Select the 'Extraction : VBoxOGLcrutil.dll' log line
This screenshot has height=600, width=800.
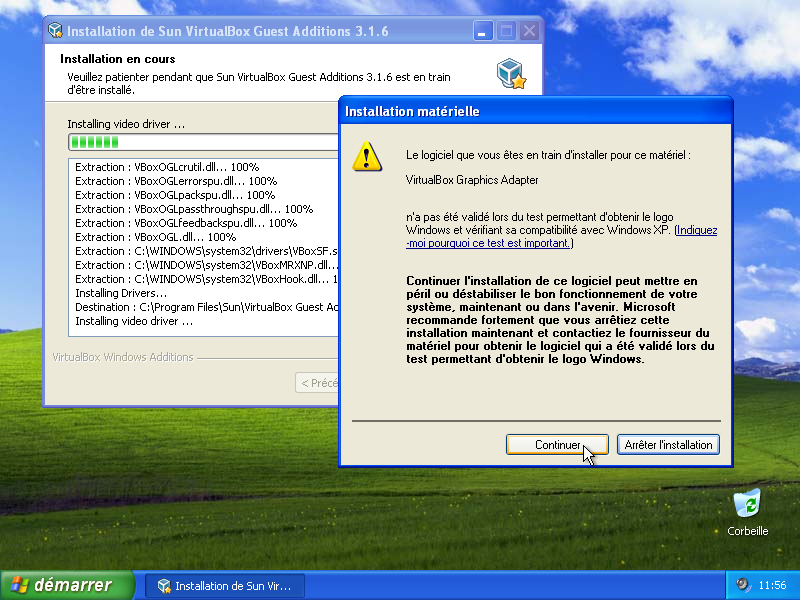167,167
